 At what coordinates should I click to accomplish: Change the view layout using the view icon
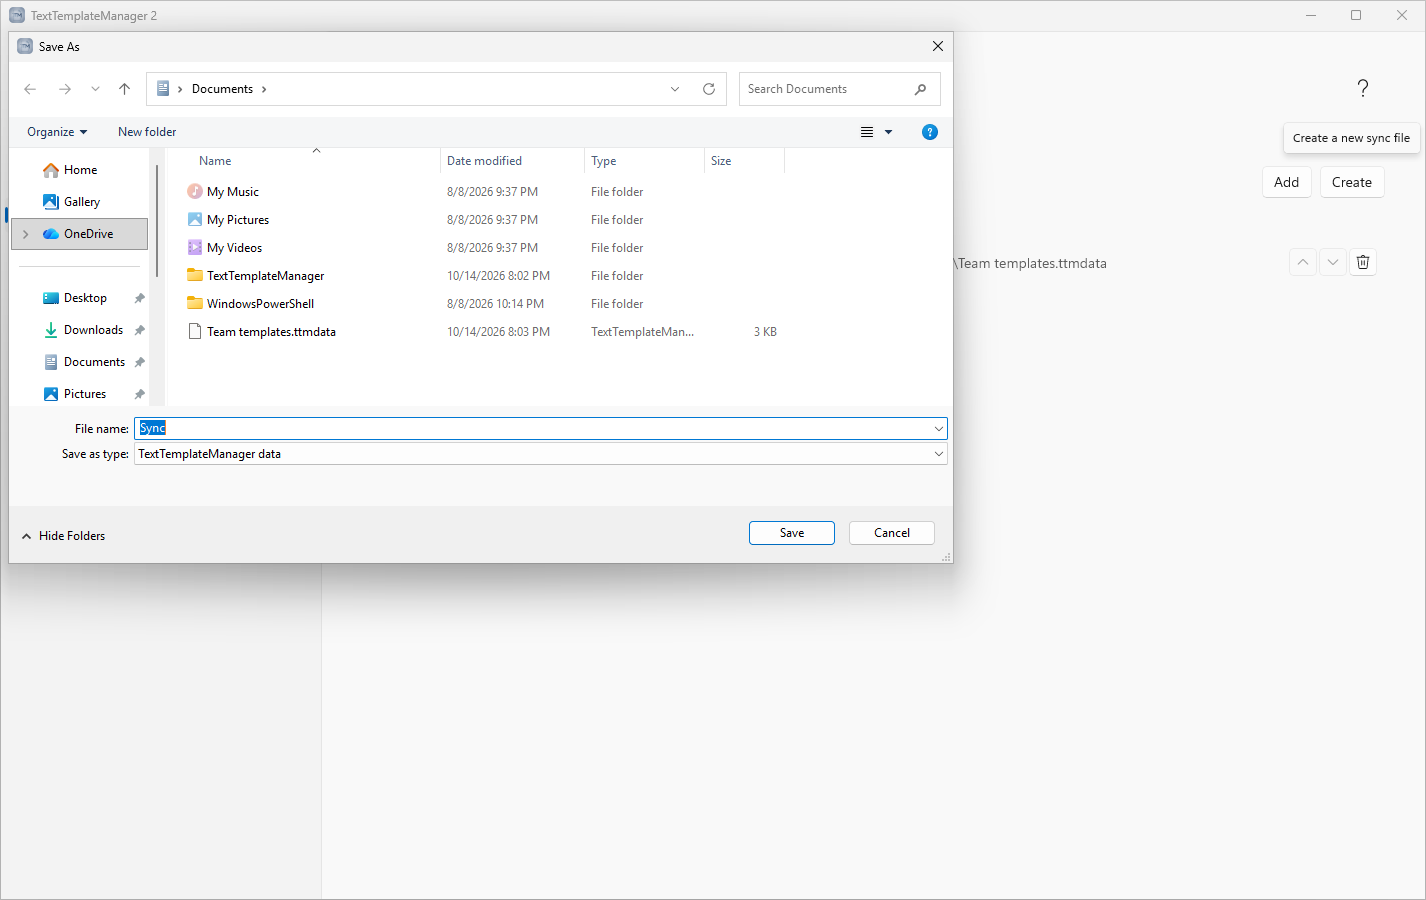click(x=867, y=132)
